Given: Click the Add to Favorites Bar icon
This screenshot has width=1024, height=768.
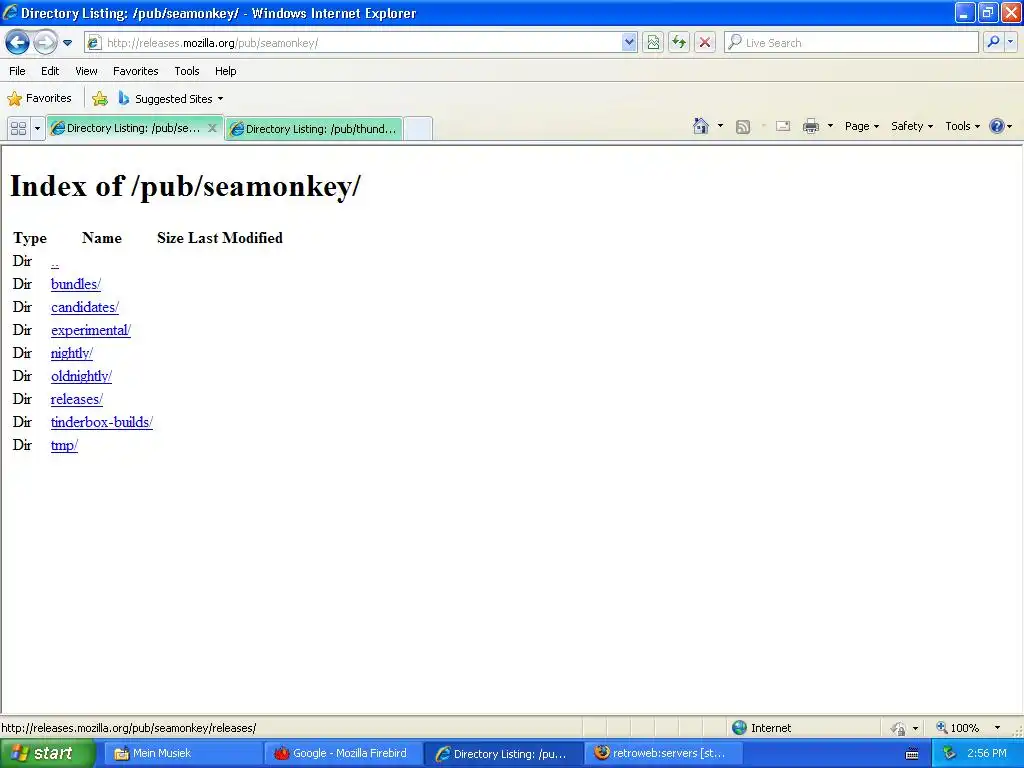Looking at the screenshot, I should point(100,99).
